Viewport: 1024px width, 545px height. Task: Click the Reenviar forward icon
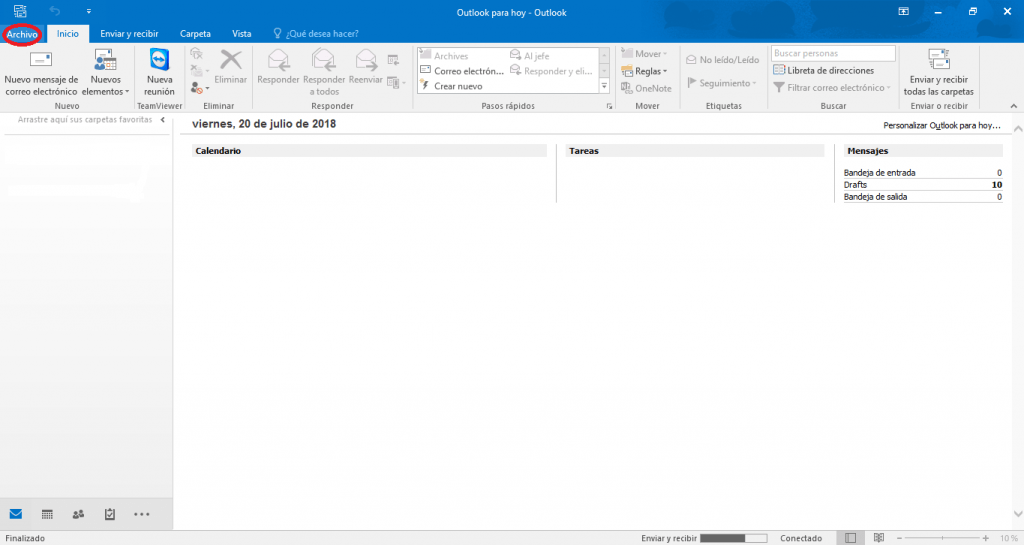coord(366,67)
